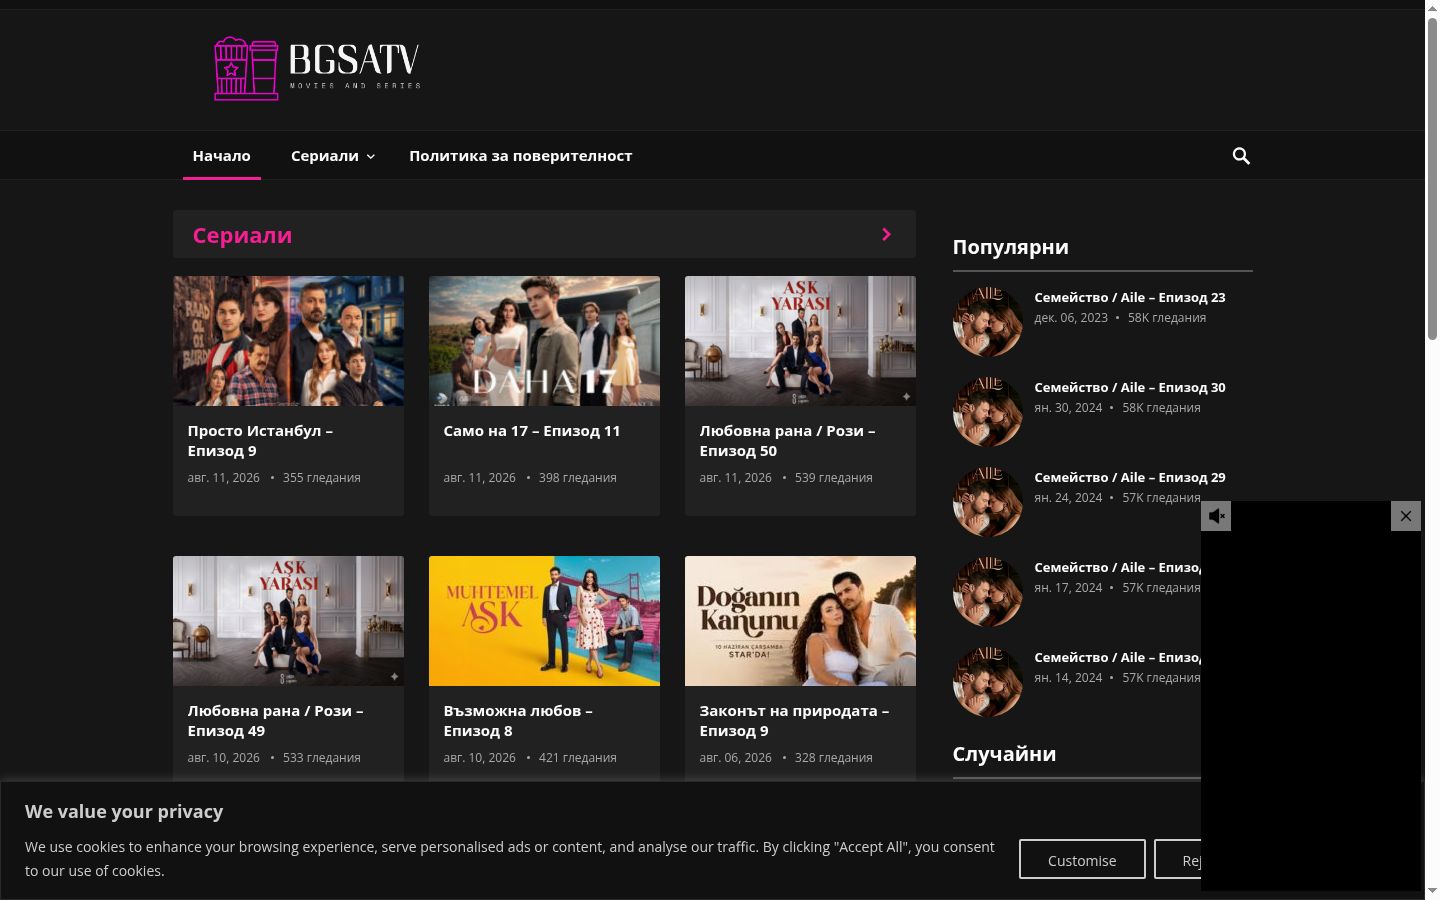Click the Случайни sidebar heading

point(1004,754)
